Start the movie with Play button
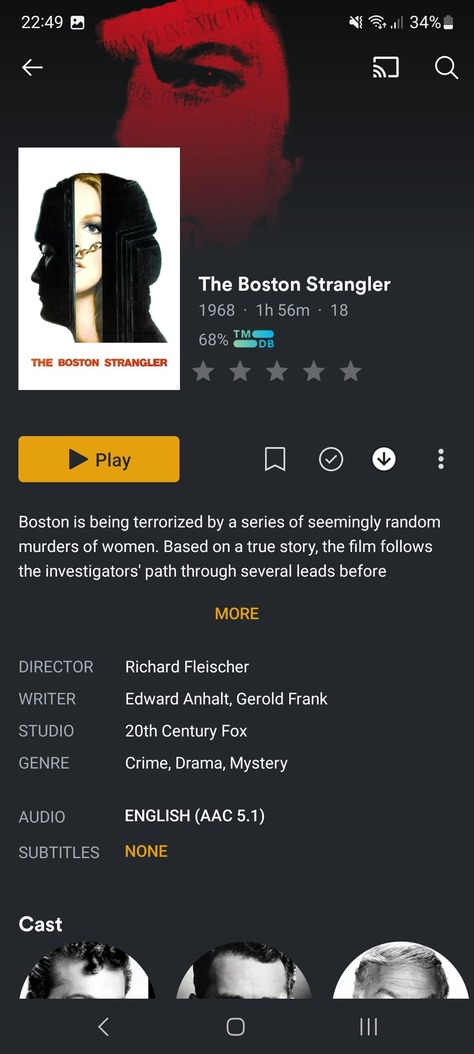 [99, 459]
